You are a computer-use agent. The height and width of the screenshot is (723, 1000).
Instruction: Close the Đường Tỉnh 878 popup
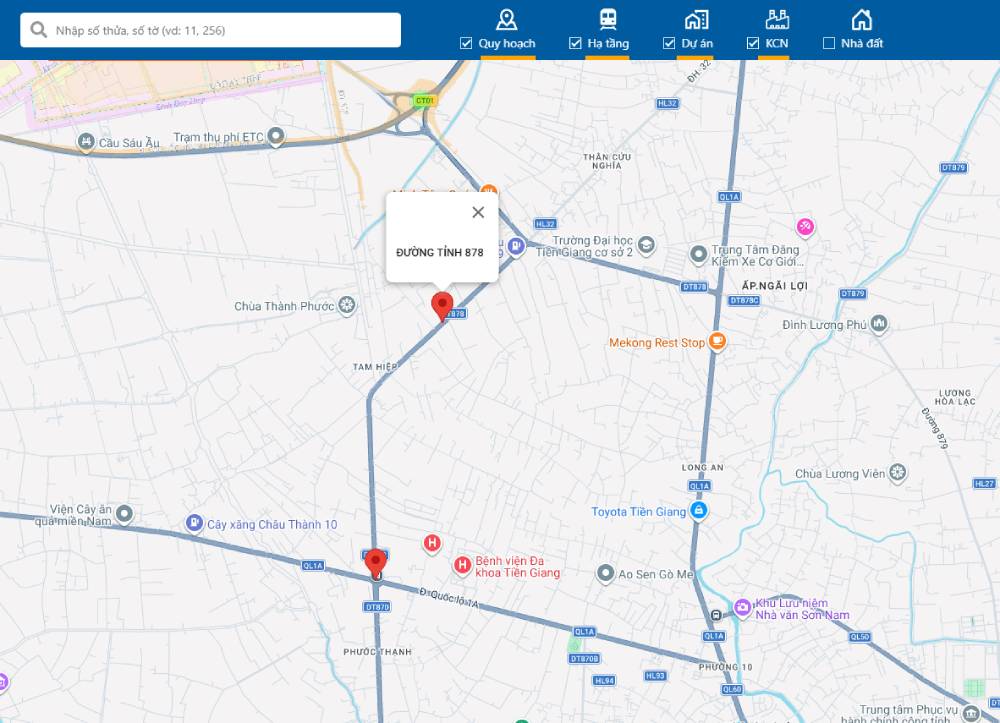pyautogui.click(x=478, y=212)
